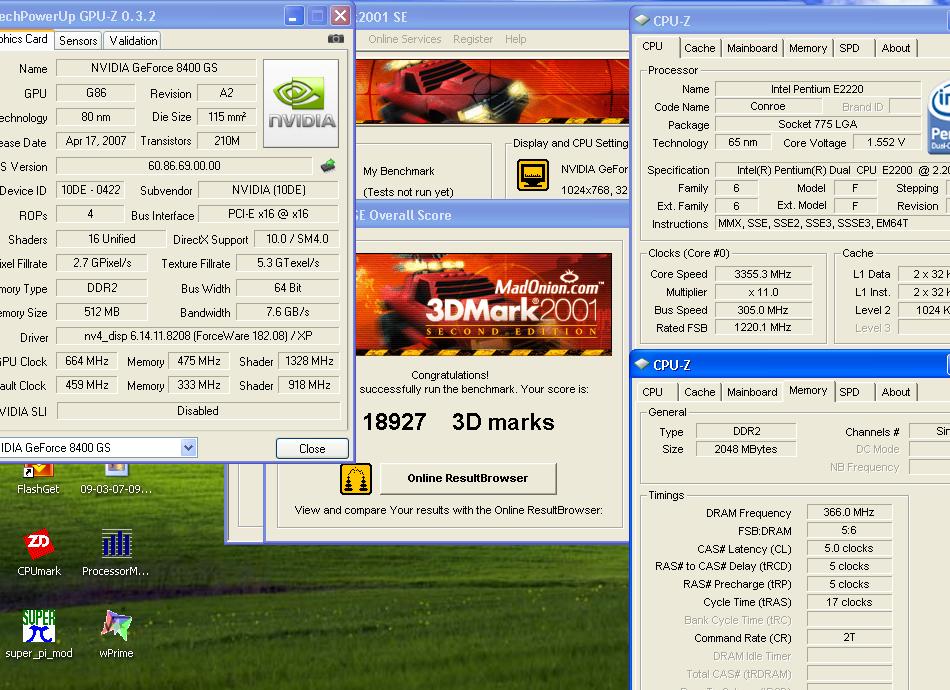Select the 09-03-07-09 desktop file icon
950x690 pixels.
pos(116,479)
